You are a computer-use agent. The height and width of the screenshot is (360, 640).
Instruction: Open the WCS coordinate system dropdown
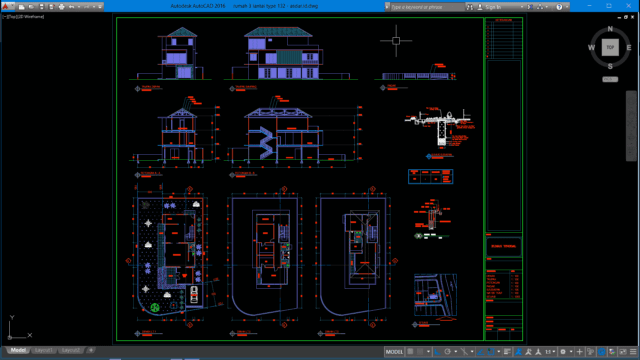610,79
